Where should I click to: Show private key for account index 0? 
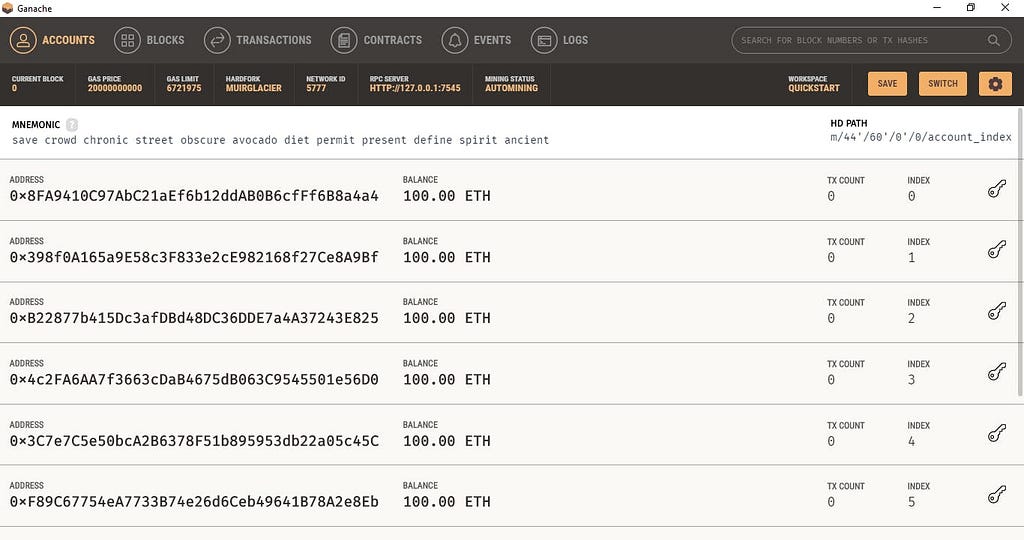pyautogui.click(x=997, y=189)
